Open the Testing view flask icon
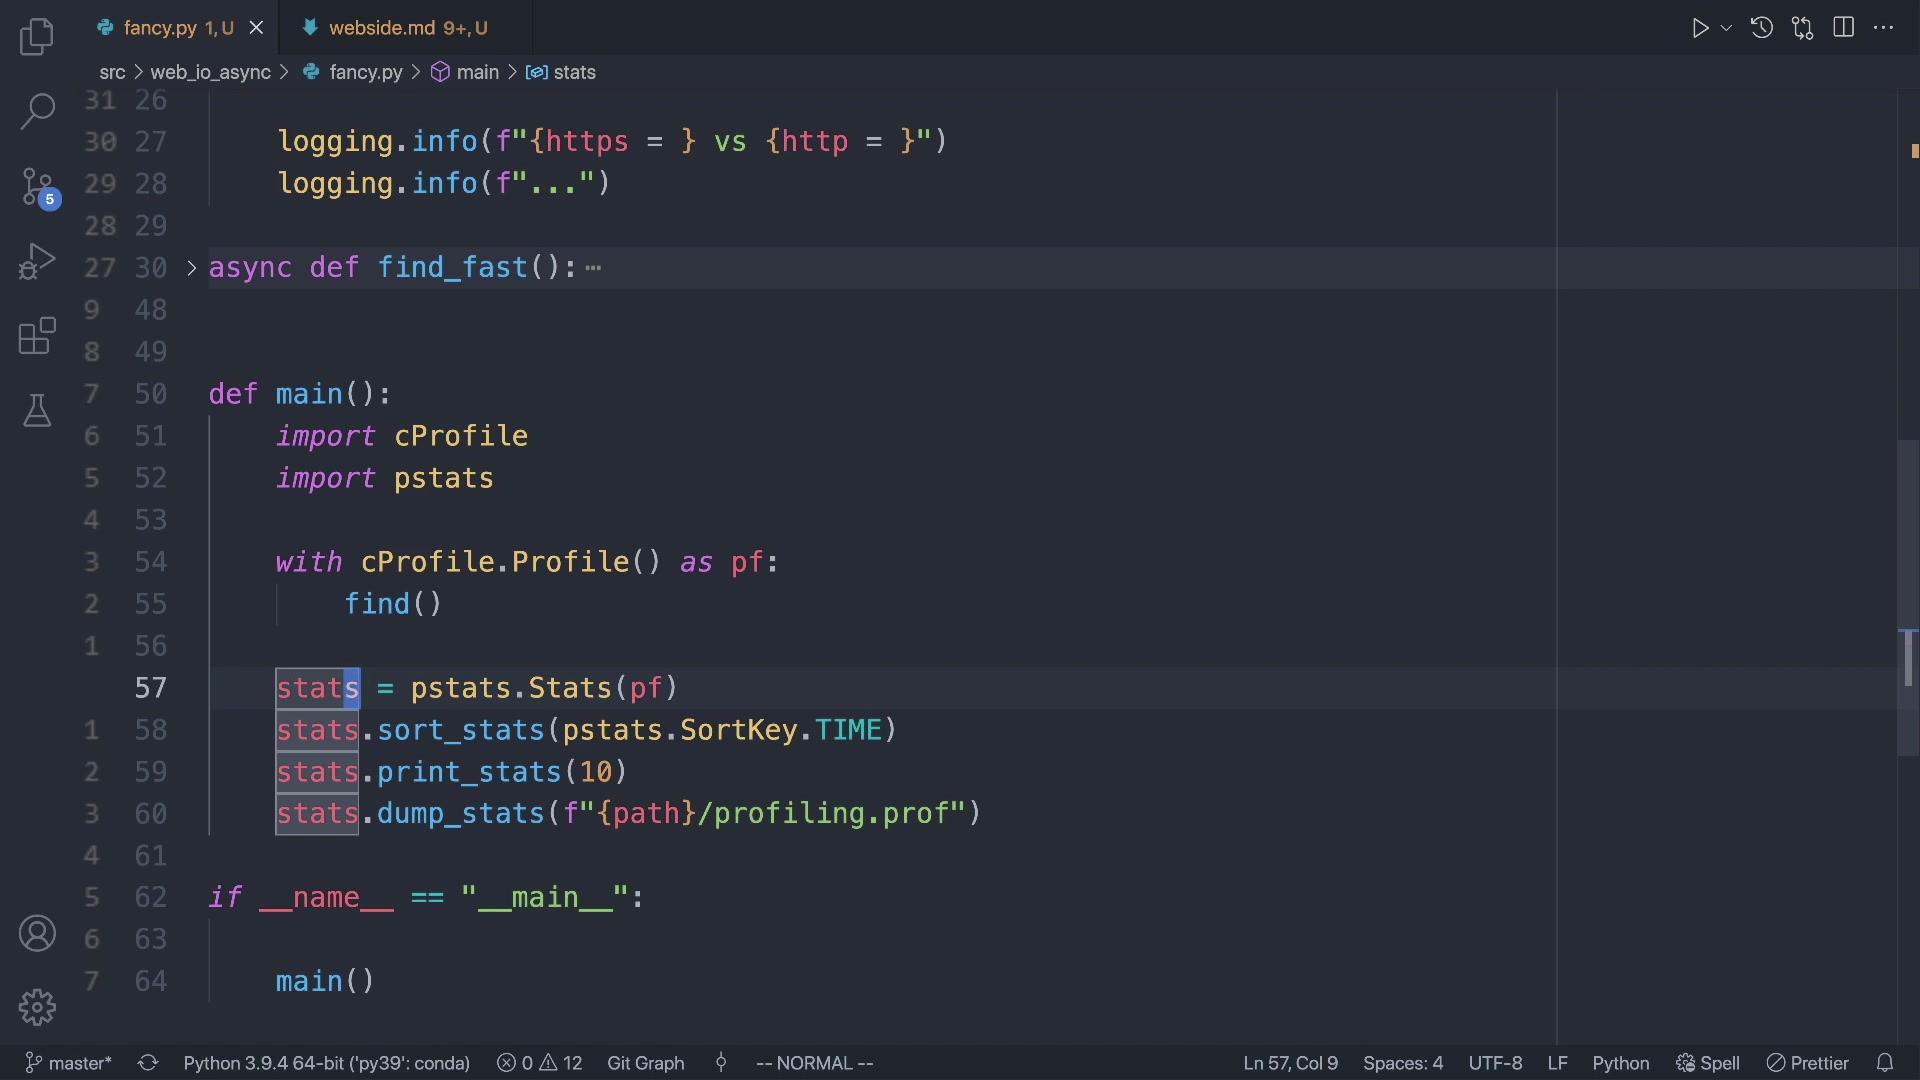Viewport: 1920px width, 1080px height. (x=37, y=410)
